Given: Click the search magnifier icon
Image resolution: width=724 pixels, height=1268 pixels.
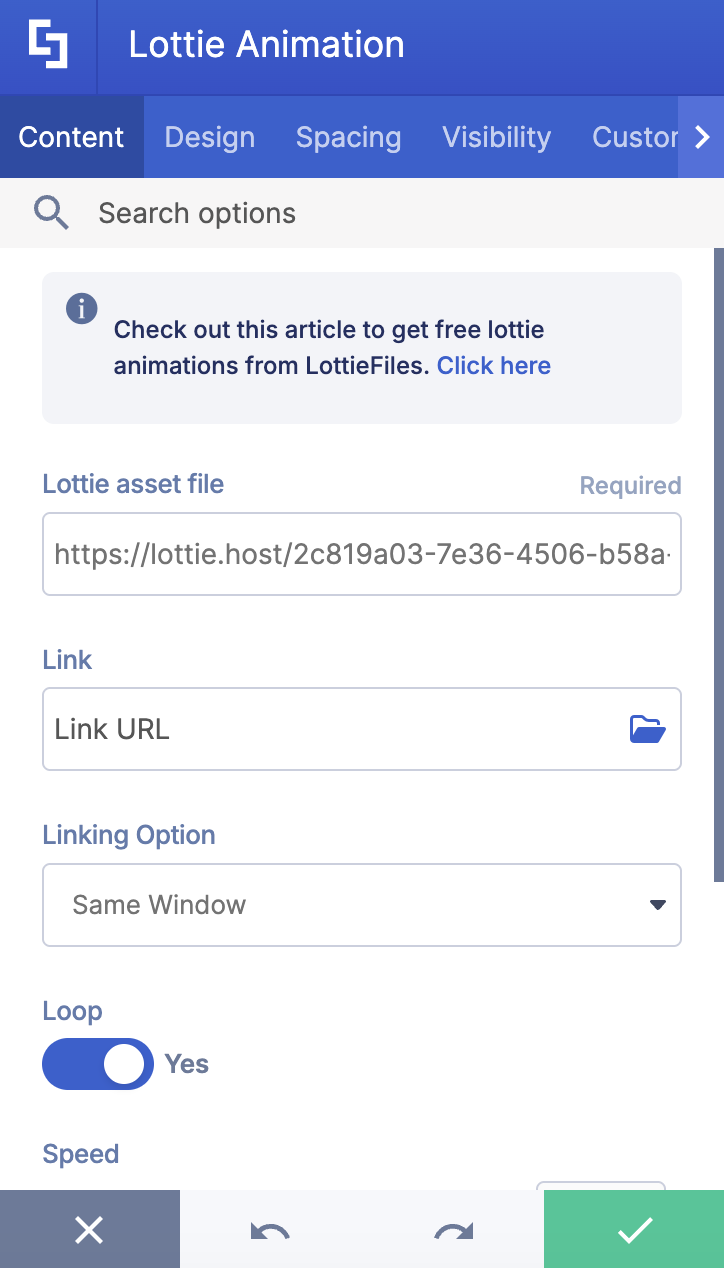Looking at the screenshot, I should pos(51,212).
